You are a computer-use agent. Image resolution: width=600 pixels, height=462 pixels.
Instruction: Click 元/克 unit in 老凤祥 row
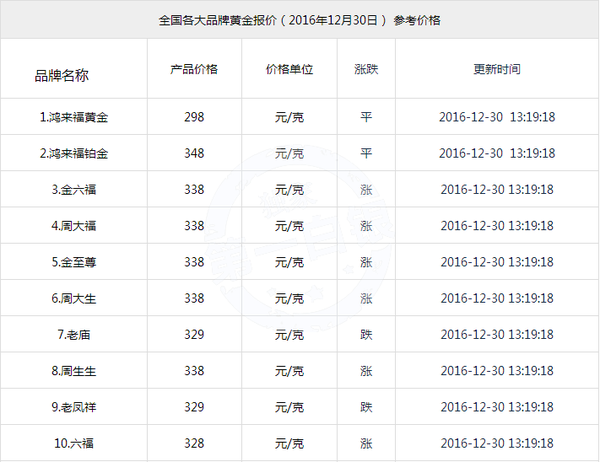tap(289, 407)
